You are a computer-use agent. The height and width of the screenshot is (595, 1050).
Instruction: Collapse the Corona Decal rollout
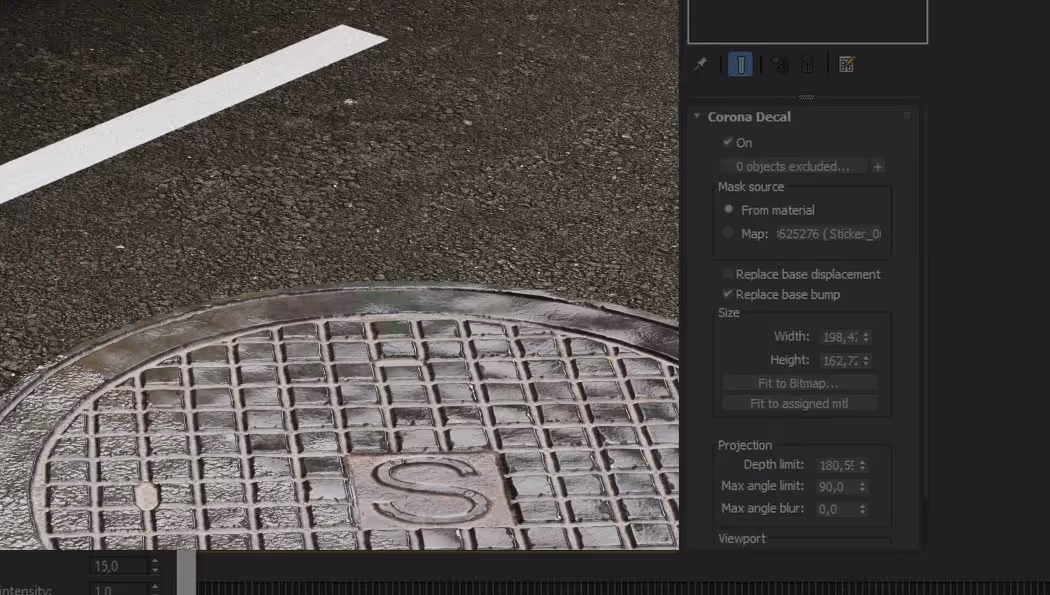click(697, 116)
